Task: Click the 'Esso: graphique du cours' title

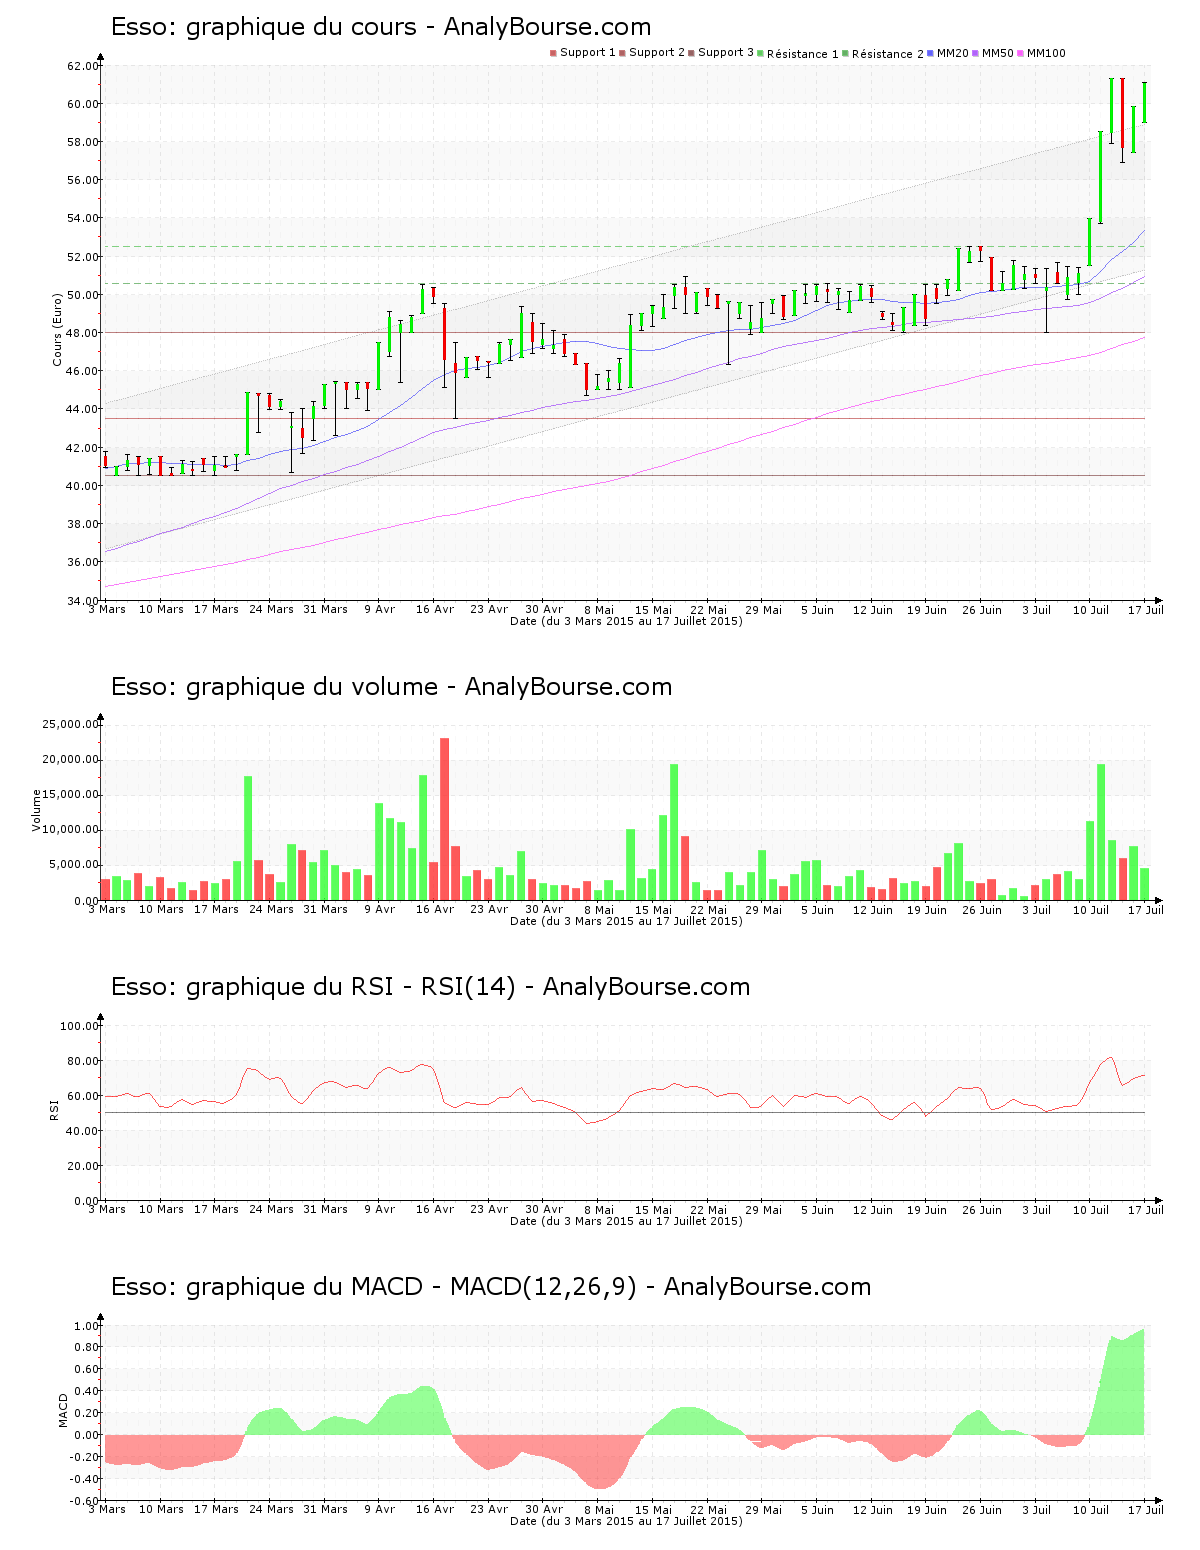Action: 264,27
